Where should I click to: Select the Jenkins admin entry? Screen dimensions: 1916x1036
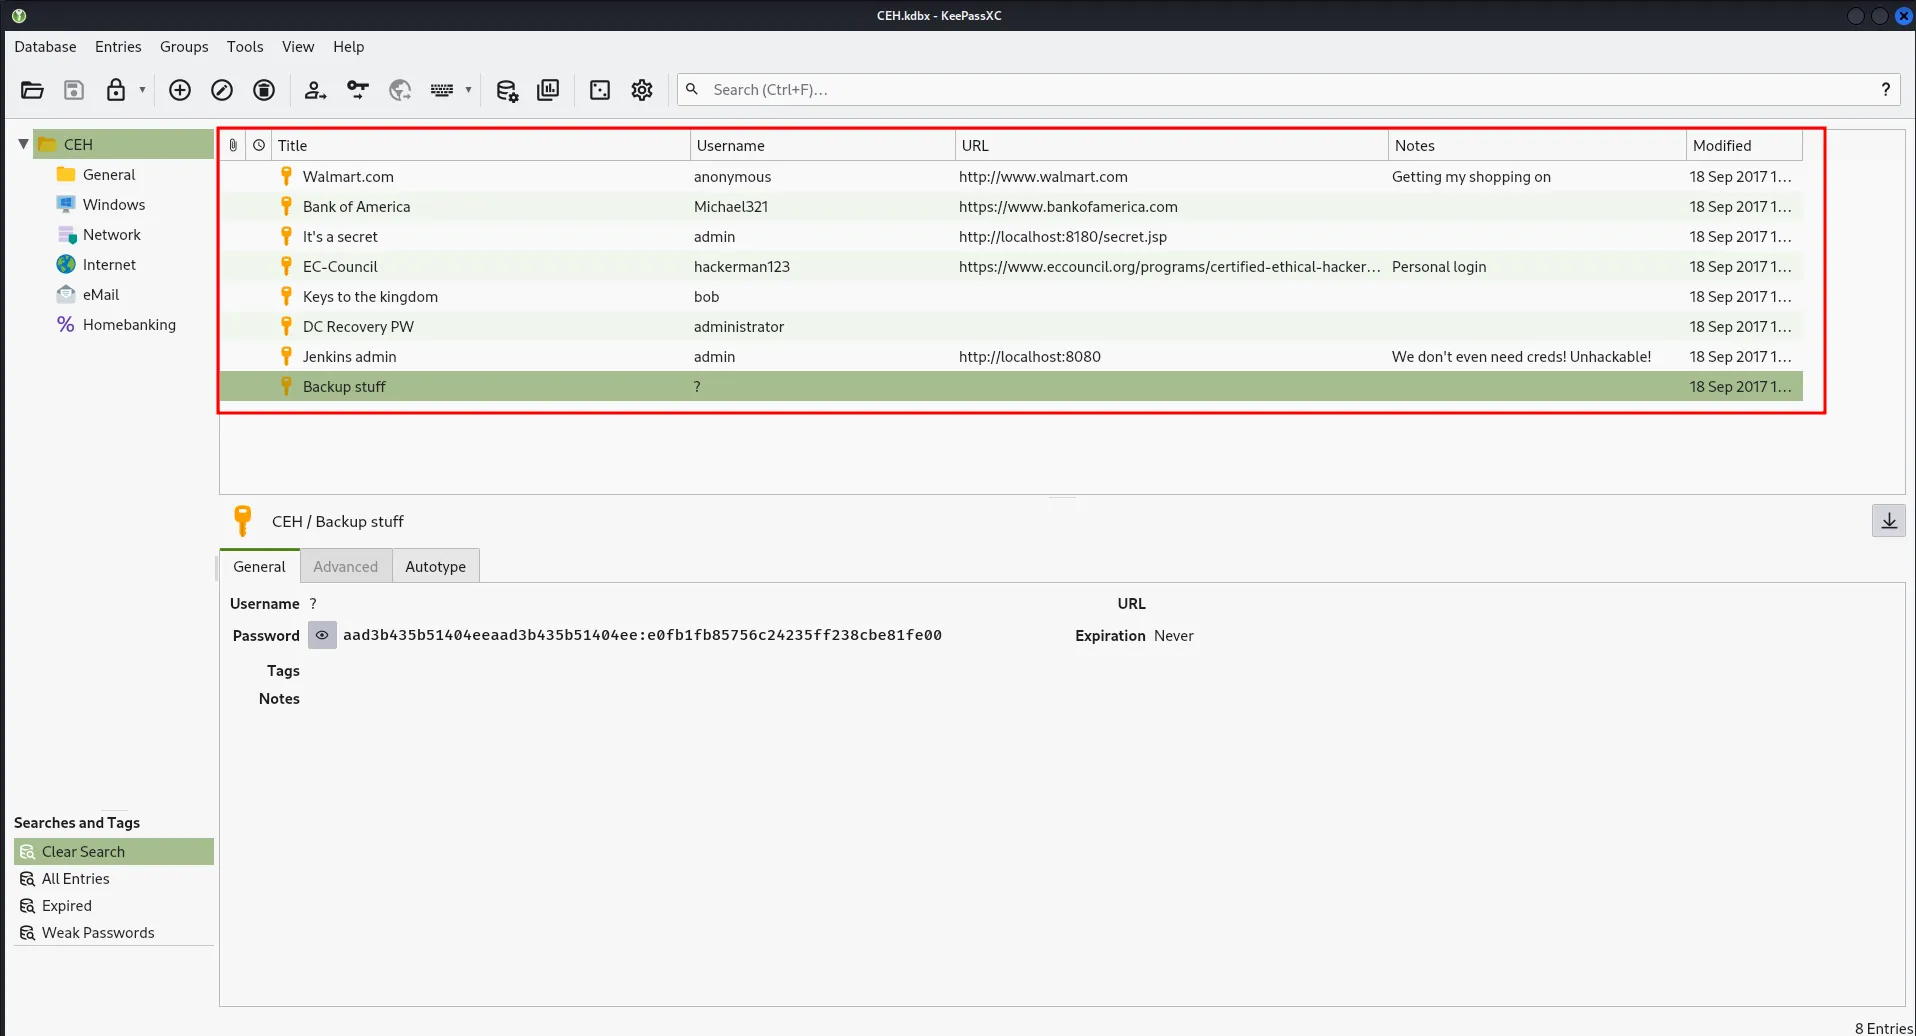1011,357
